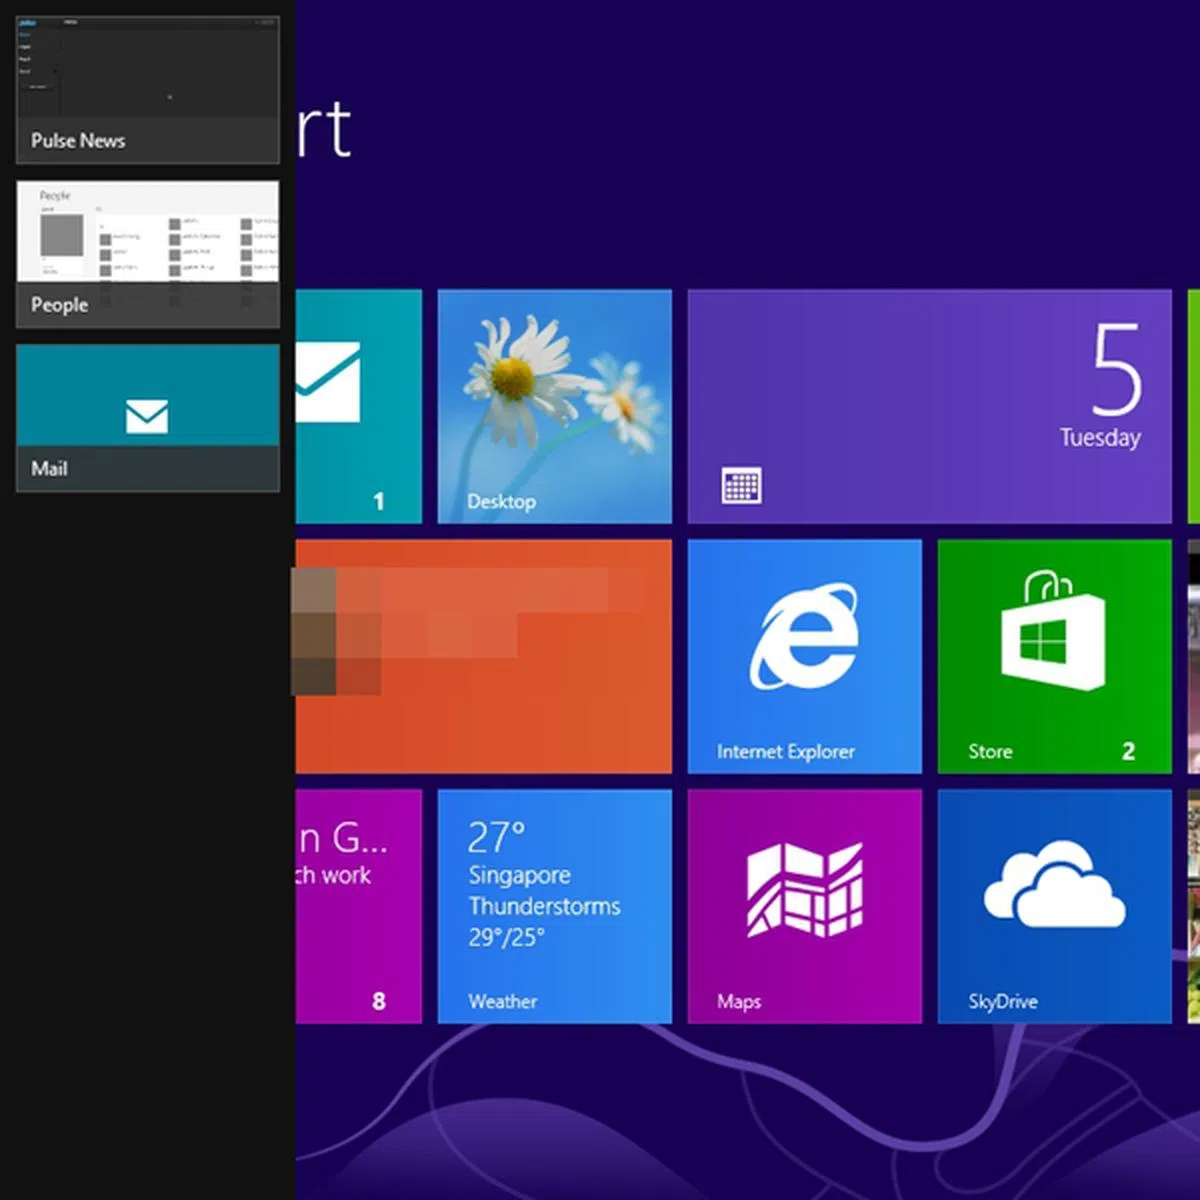Launch the Store shopping bag icon

tap(1053, 632)
